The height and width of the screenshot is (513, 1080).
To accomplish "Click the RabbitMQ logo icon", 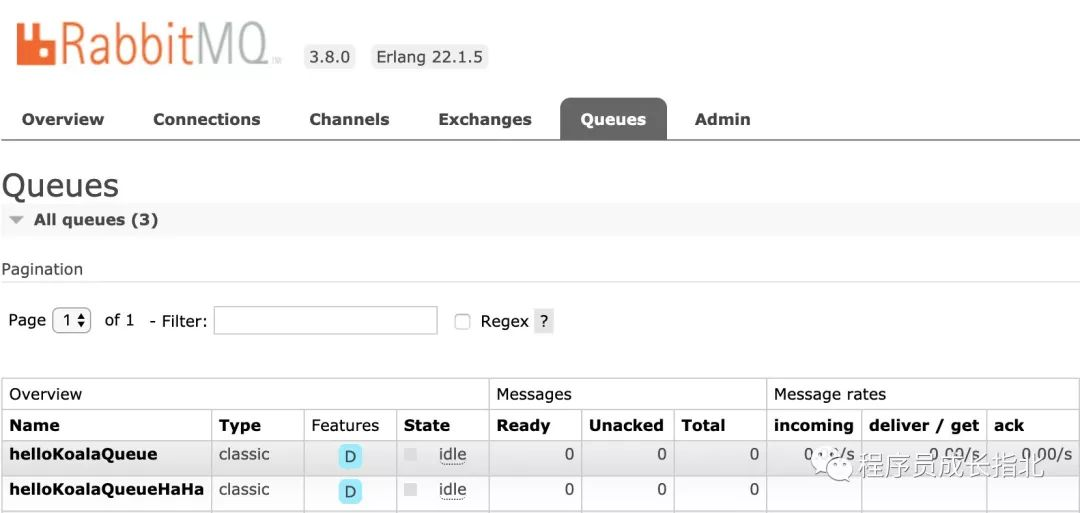I will point(37,44).
